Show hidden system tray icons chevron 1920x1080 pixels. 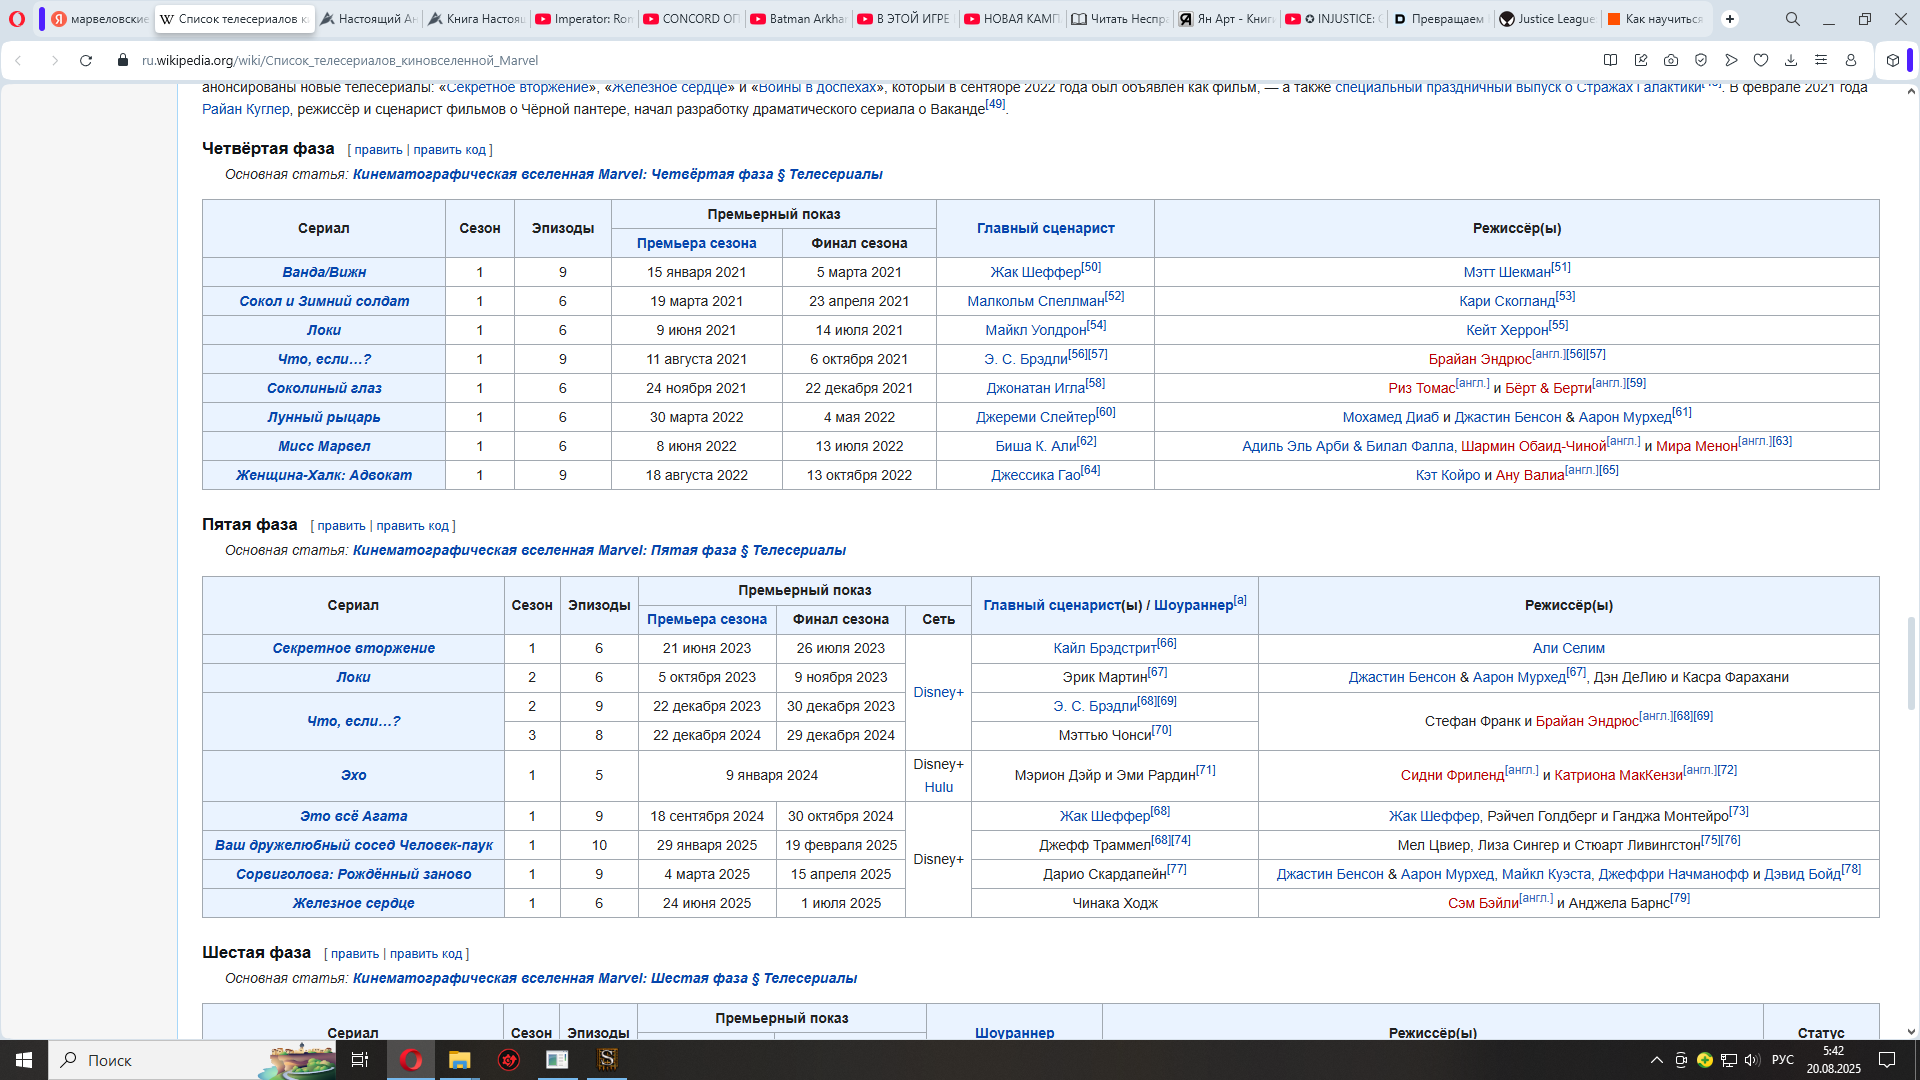coord(1656,1060)
